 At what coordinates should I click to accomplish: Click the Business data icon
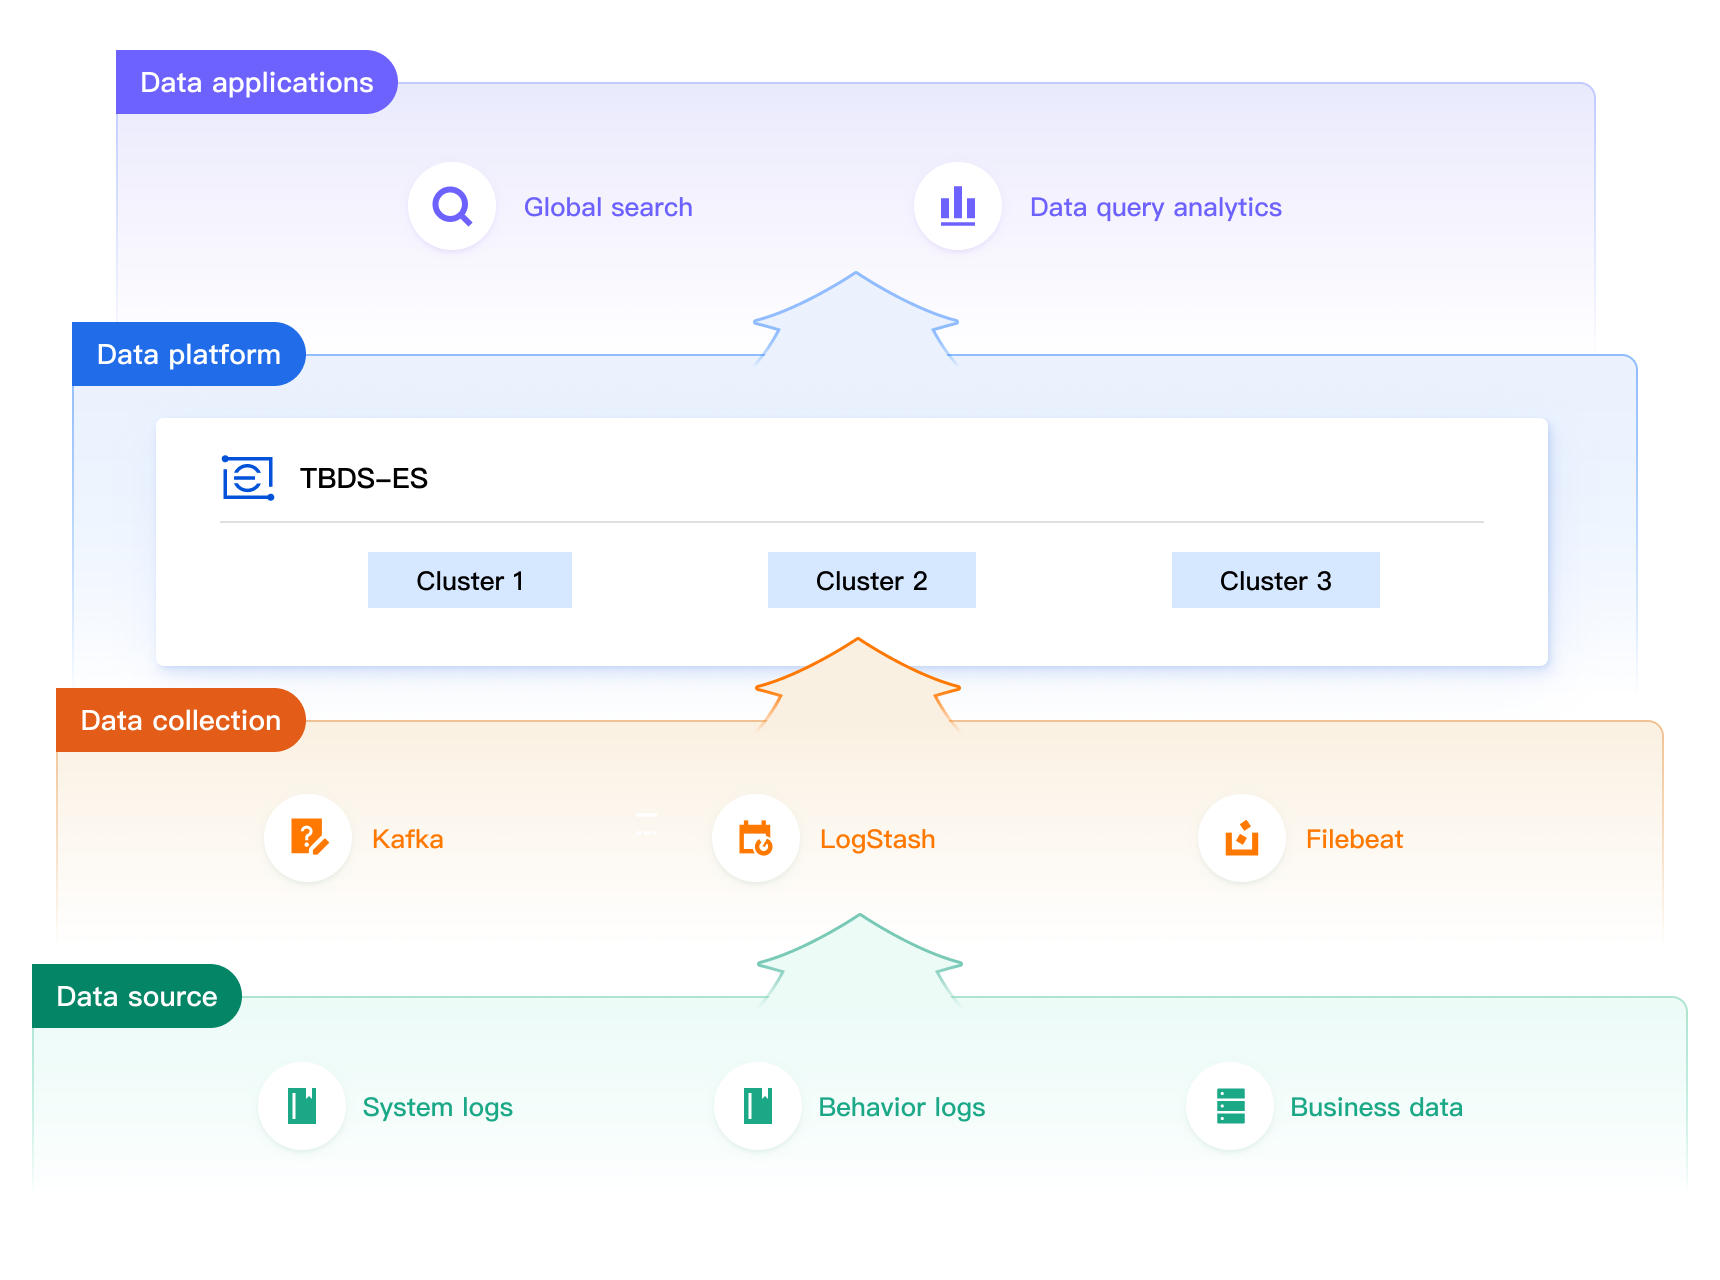1230,1106
